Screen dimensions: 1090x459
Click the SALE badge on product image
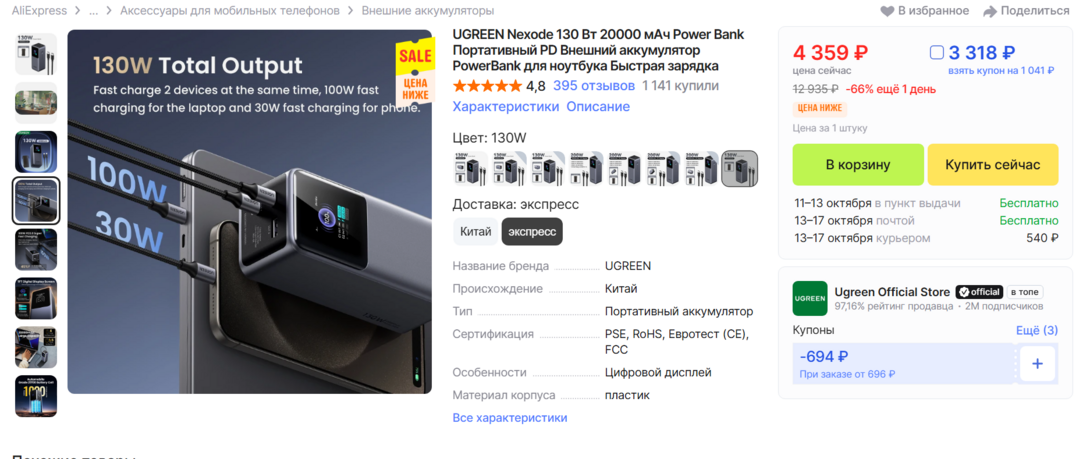click(415, 70)
